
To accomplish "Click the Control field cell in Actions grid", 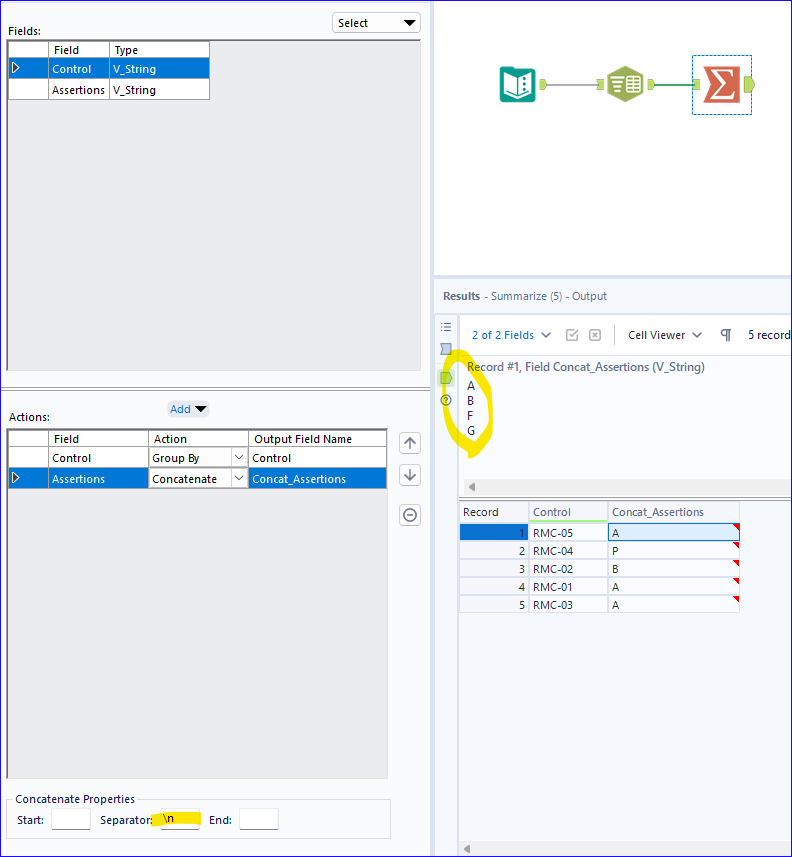I will [x=98, y=458].
